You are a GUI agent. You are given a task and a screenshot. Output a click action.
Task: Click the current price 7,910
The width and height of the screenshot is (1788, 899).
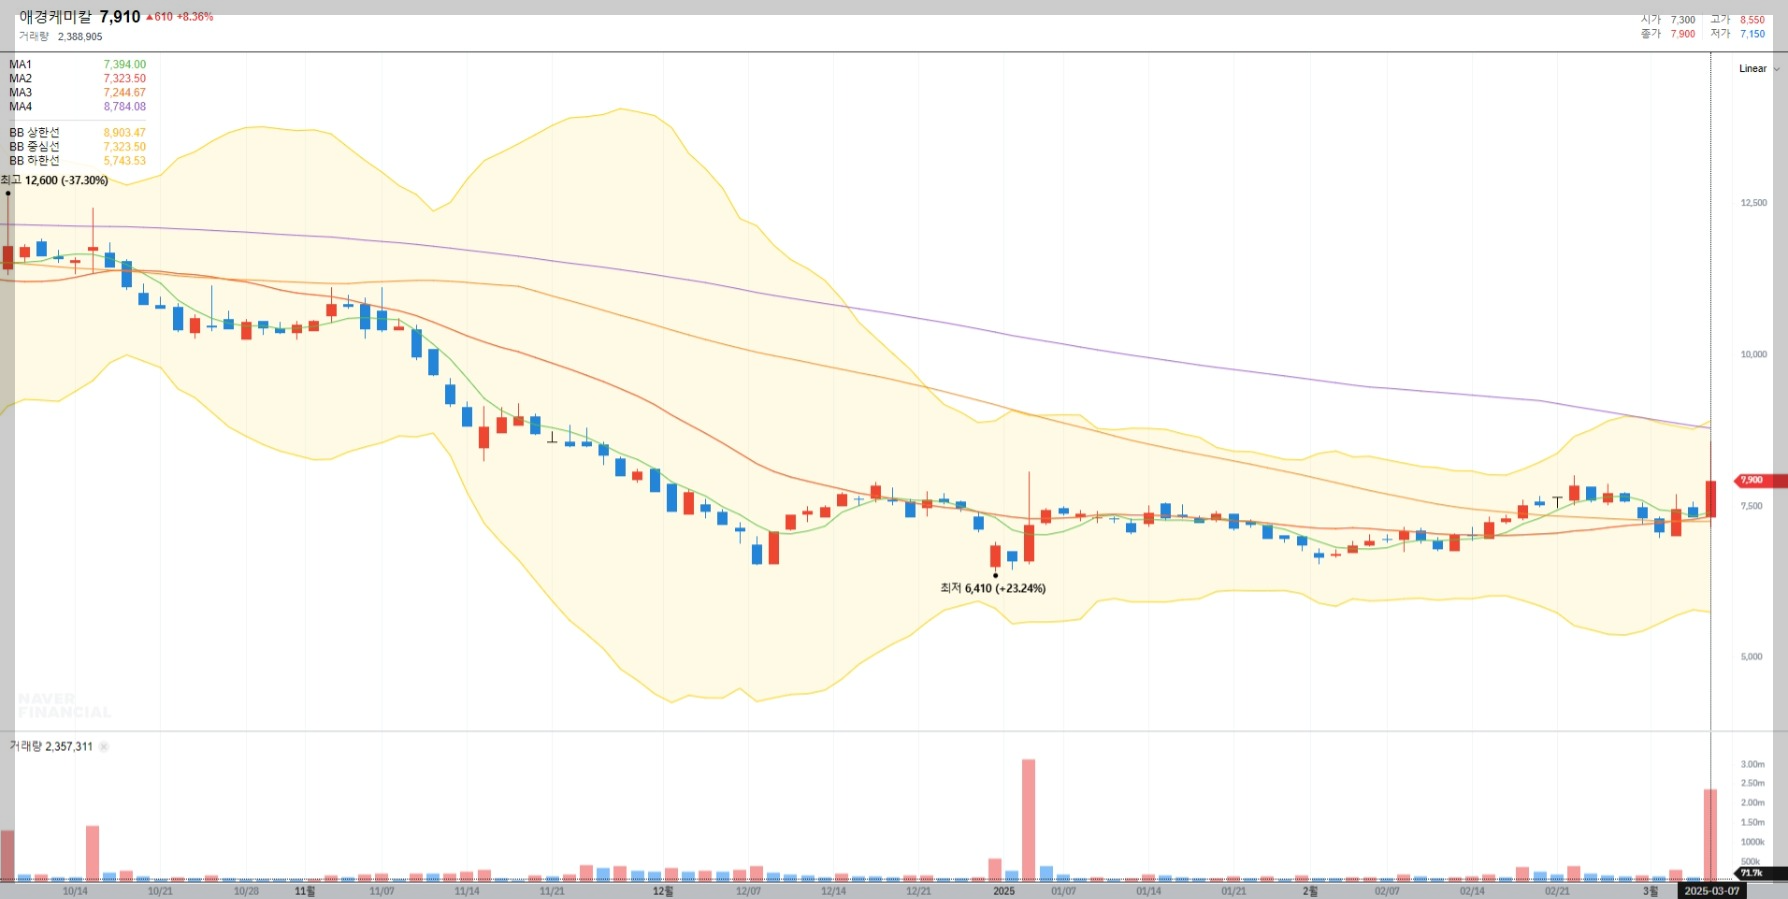pos(120,17)
